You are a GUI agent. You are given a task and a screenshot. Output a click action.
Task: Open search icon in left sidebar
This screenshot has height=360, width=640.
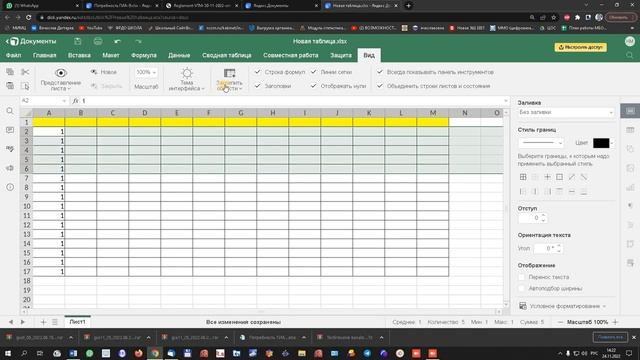pyautogui.click(x=10, y=111)
